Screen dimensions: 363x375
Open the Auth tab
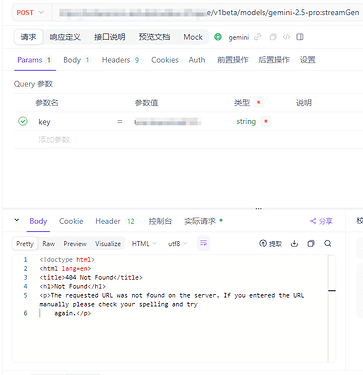(197, 60)
